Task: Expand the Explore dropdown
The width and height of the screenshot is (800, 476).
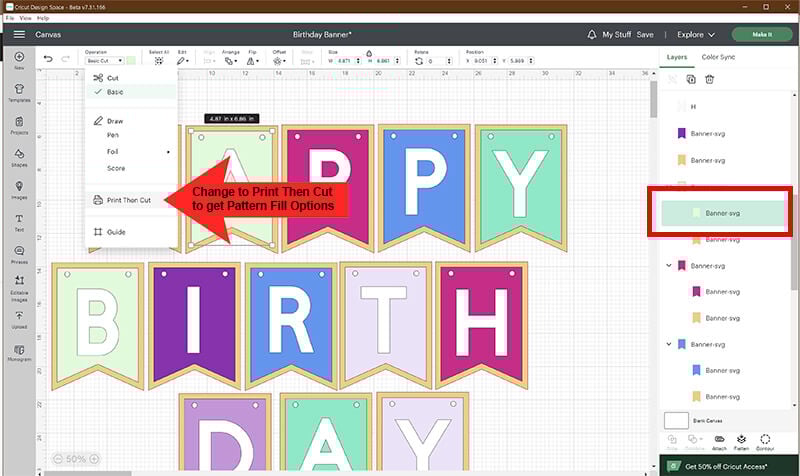Action: coord(696,34)
